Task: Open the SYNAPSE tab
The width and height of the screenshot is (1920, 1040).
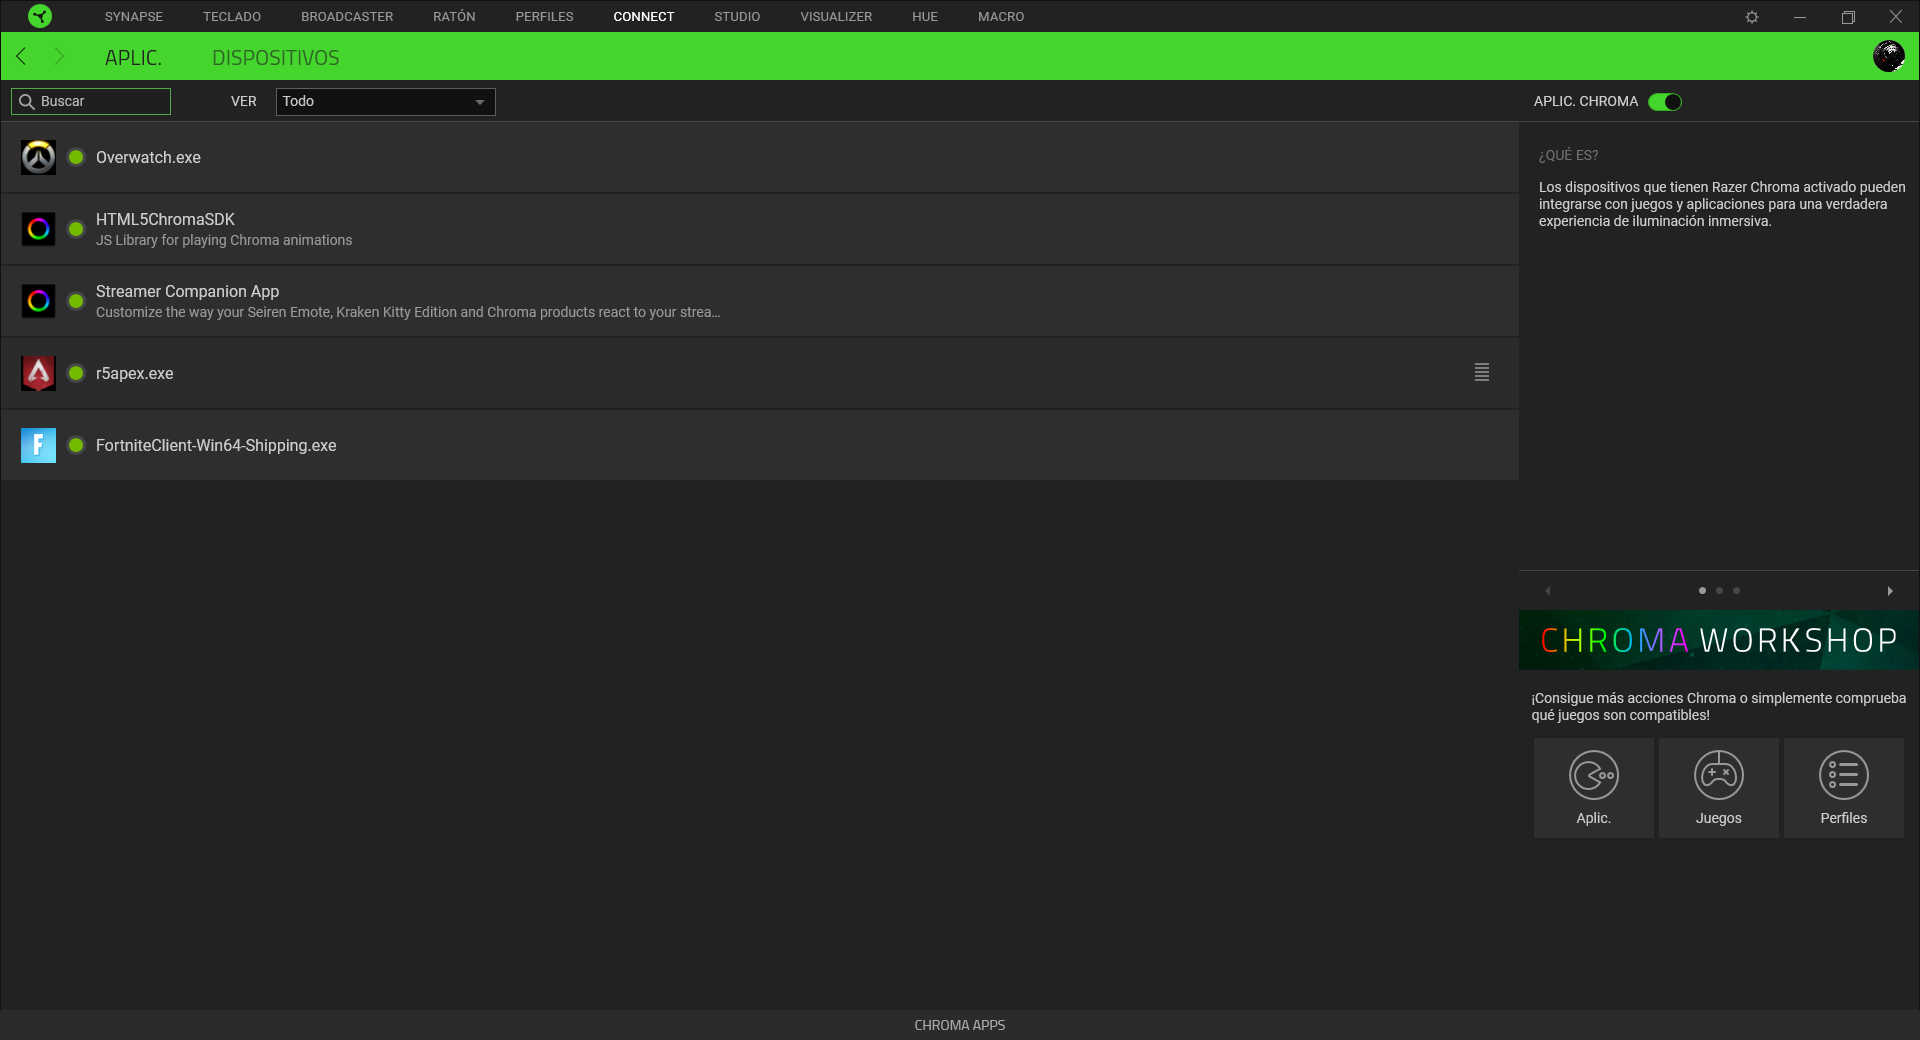Action: pyautogui.click(x=134, y=17)
